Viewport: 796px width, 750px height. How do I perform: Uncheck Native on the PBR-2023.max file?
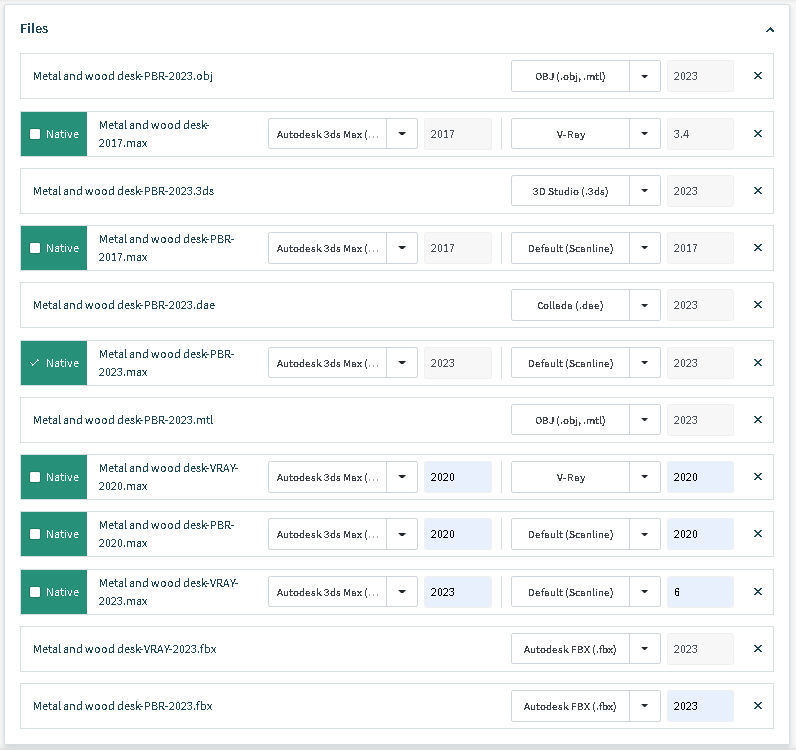[36, 363]
